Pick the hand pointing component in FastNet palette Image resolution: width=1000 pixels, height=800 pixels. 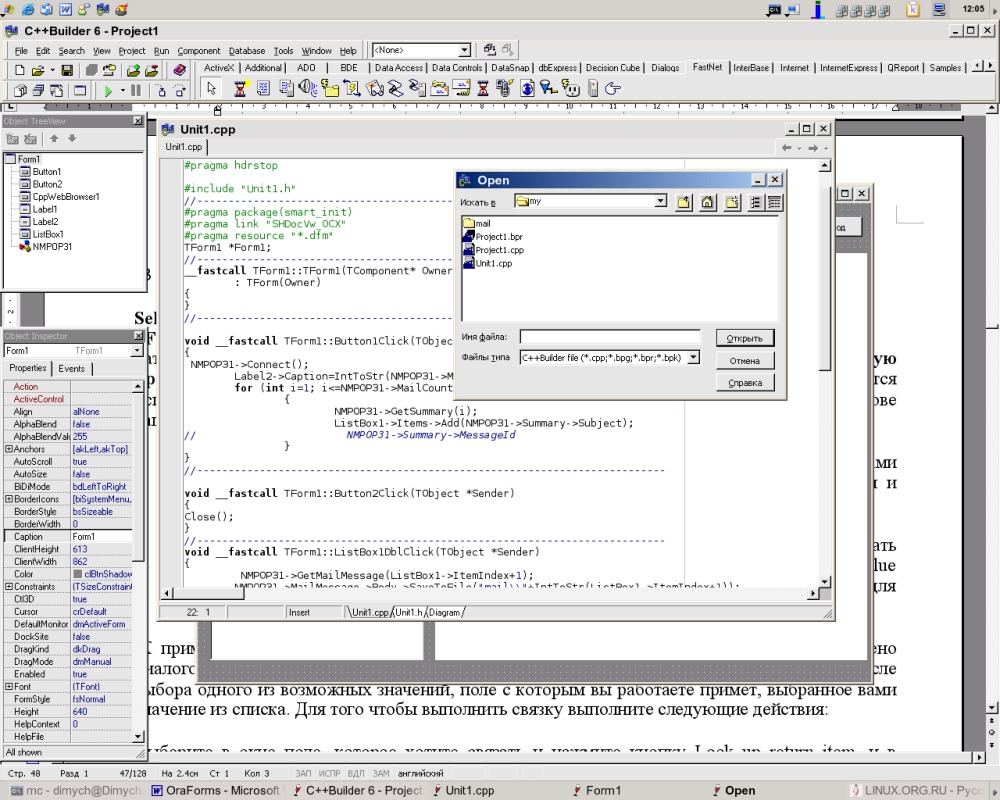(x=613, y=89)
